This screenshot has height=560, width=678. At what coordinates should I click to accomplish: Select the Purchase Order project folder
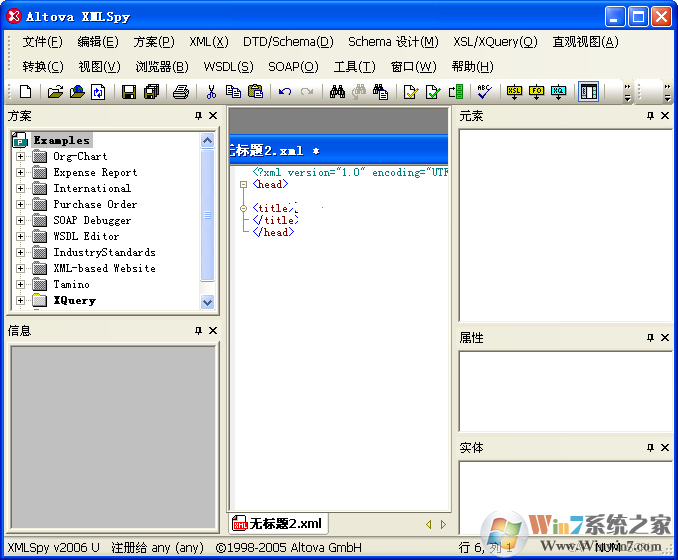94,205
